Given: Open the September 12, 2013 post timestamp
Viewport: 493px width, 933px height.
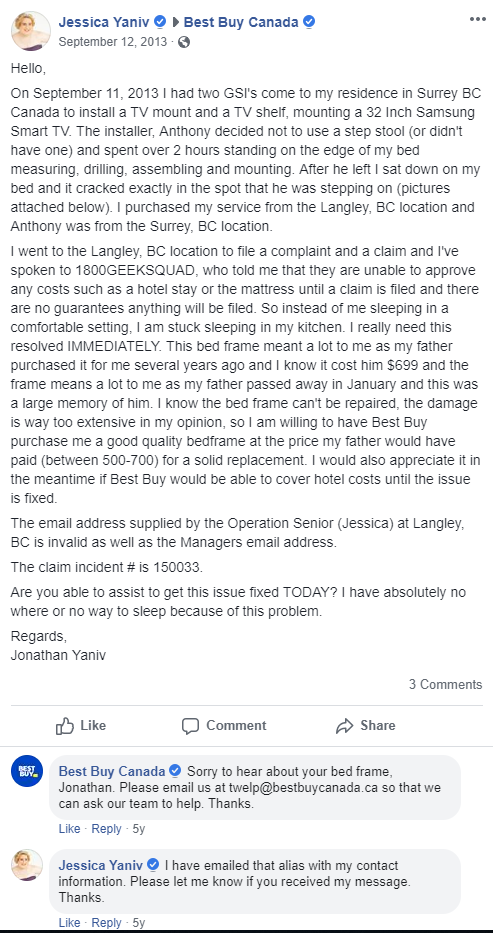Looking at the screenshot, I should point(113,42).
